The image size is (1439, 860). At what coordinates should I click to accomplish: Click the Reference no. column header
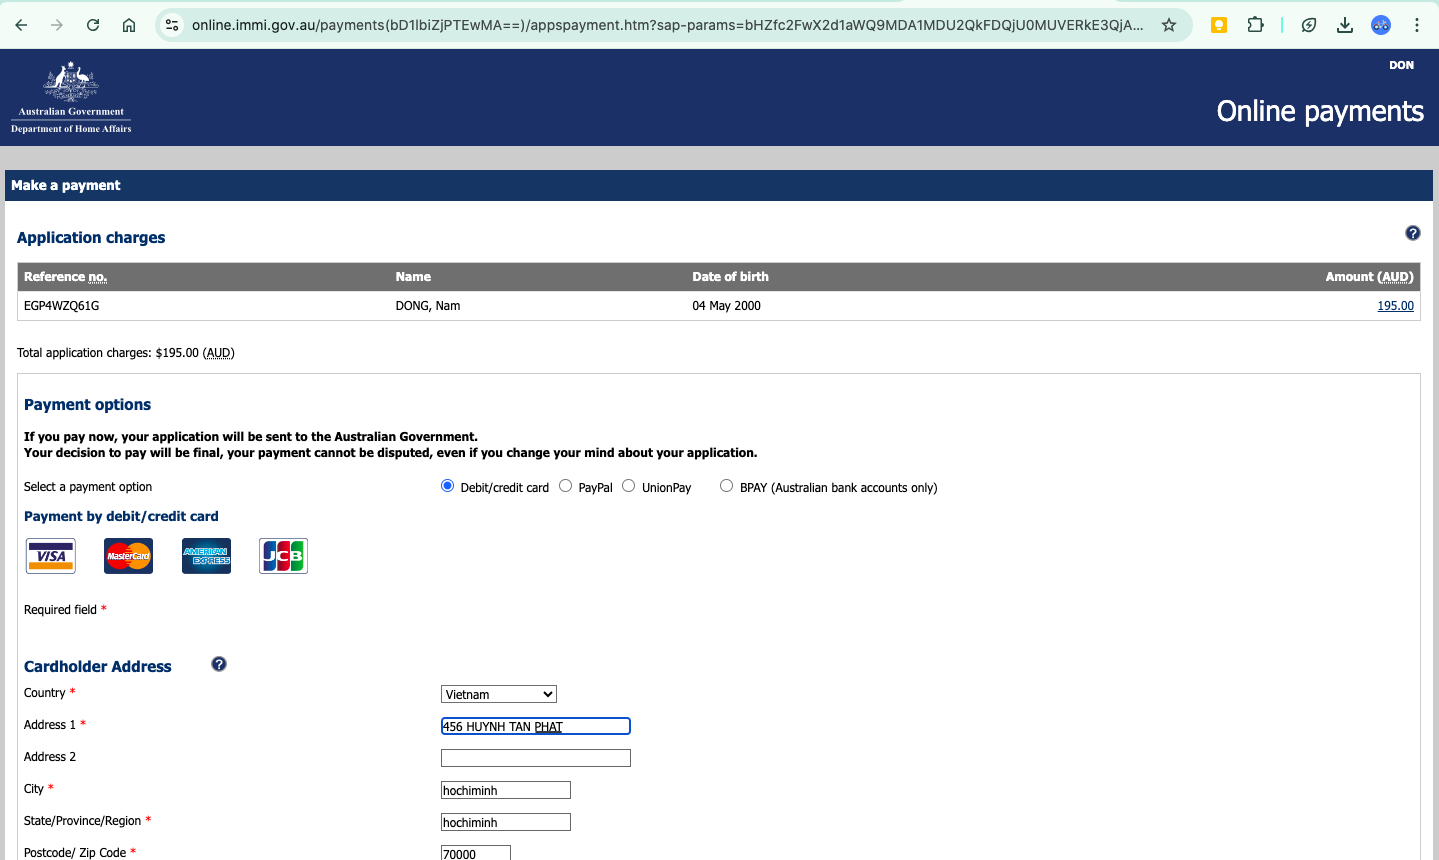tap(65, 276)
